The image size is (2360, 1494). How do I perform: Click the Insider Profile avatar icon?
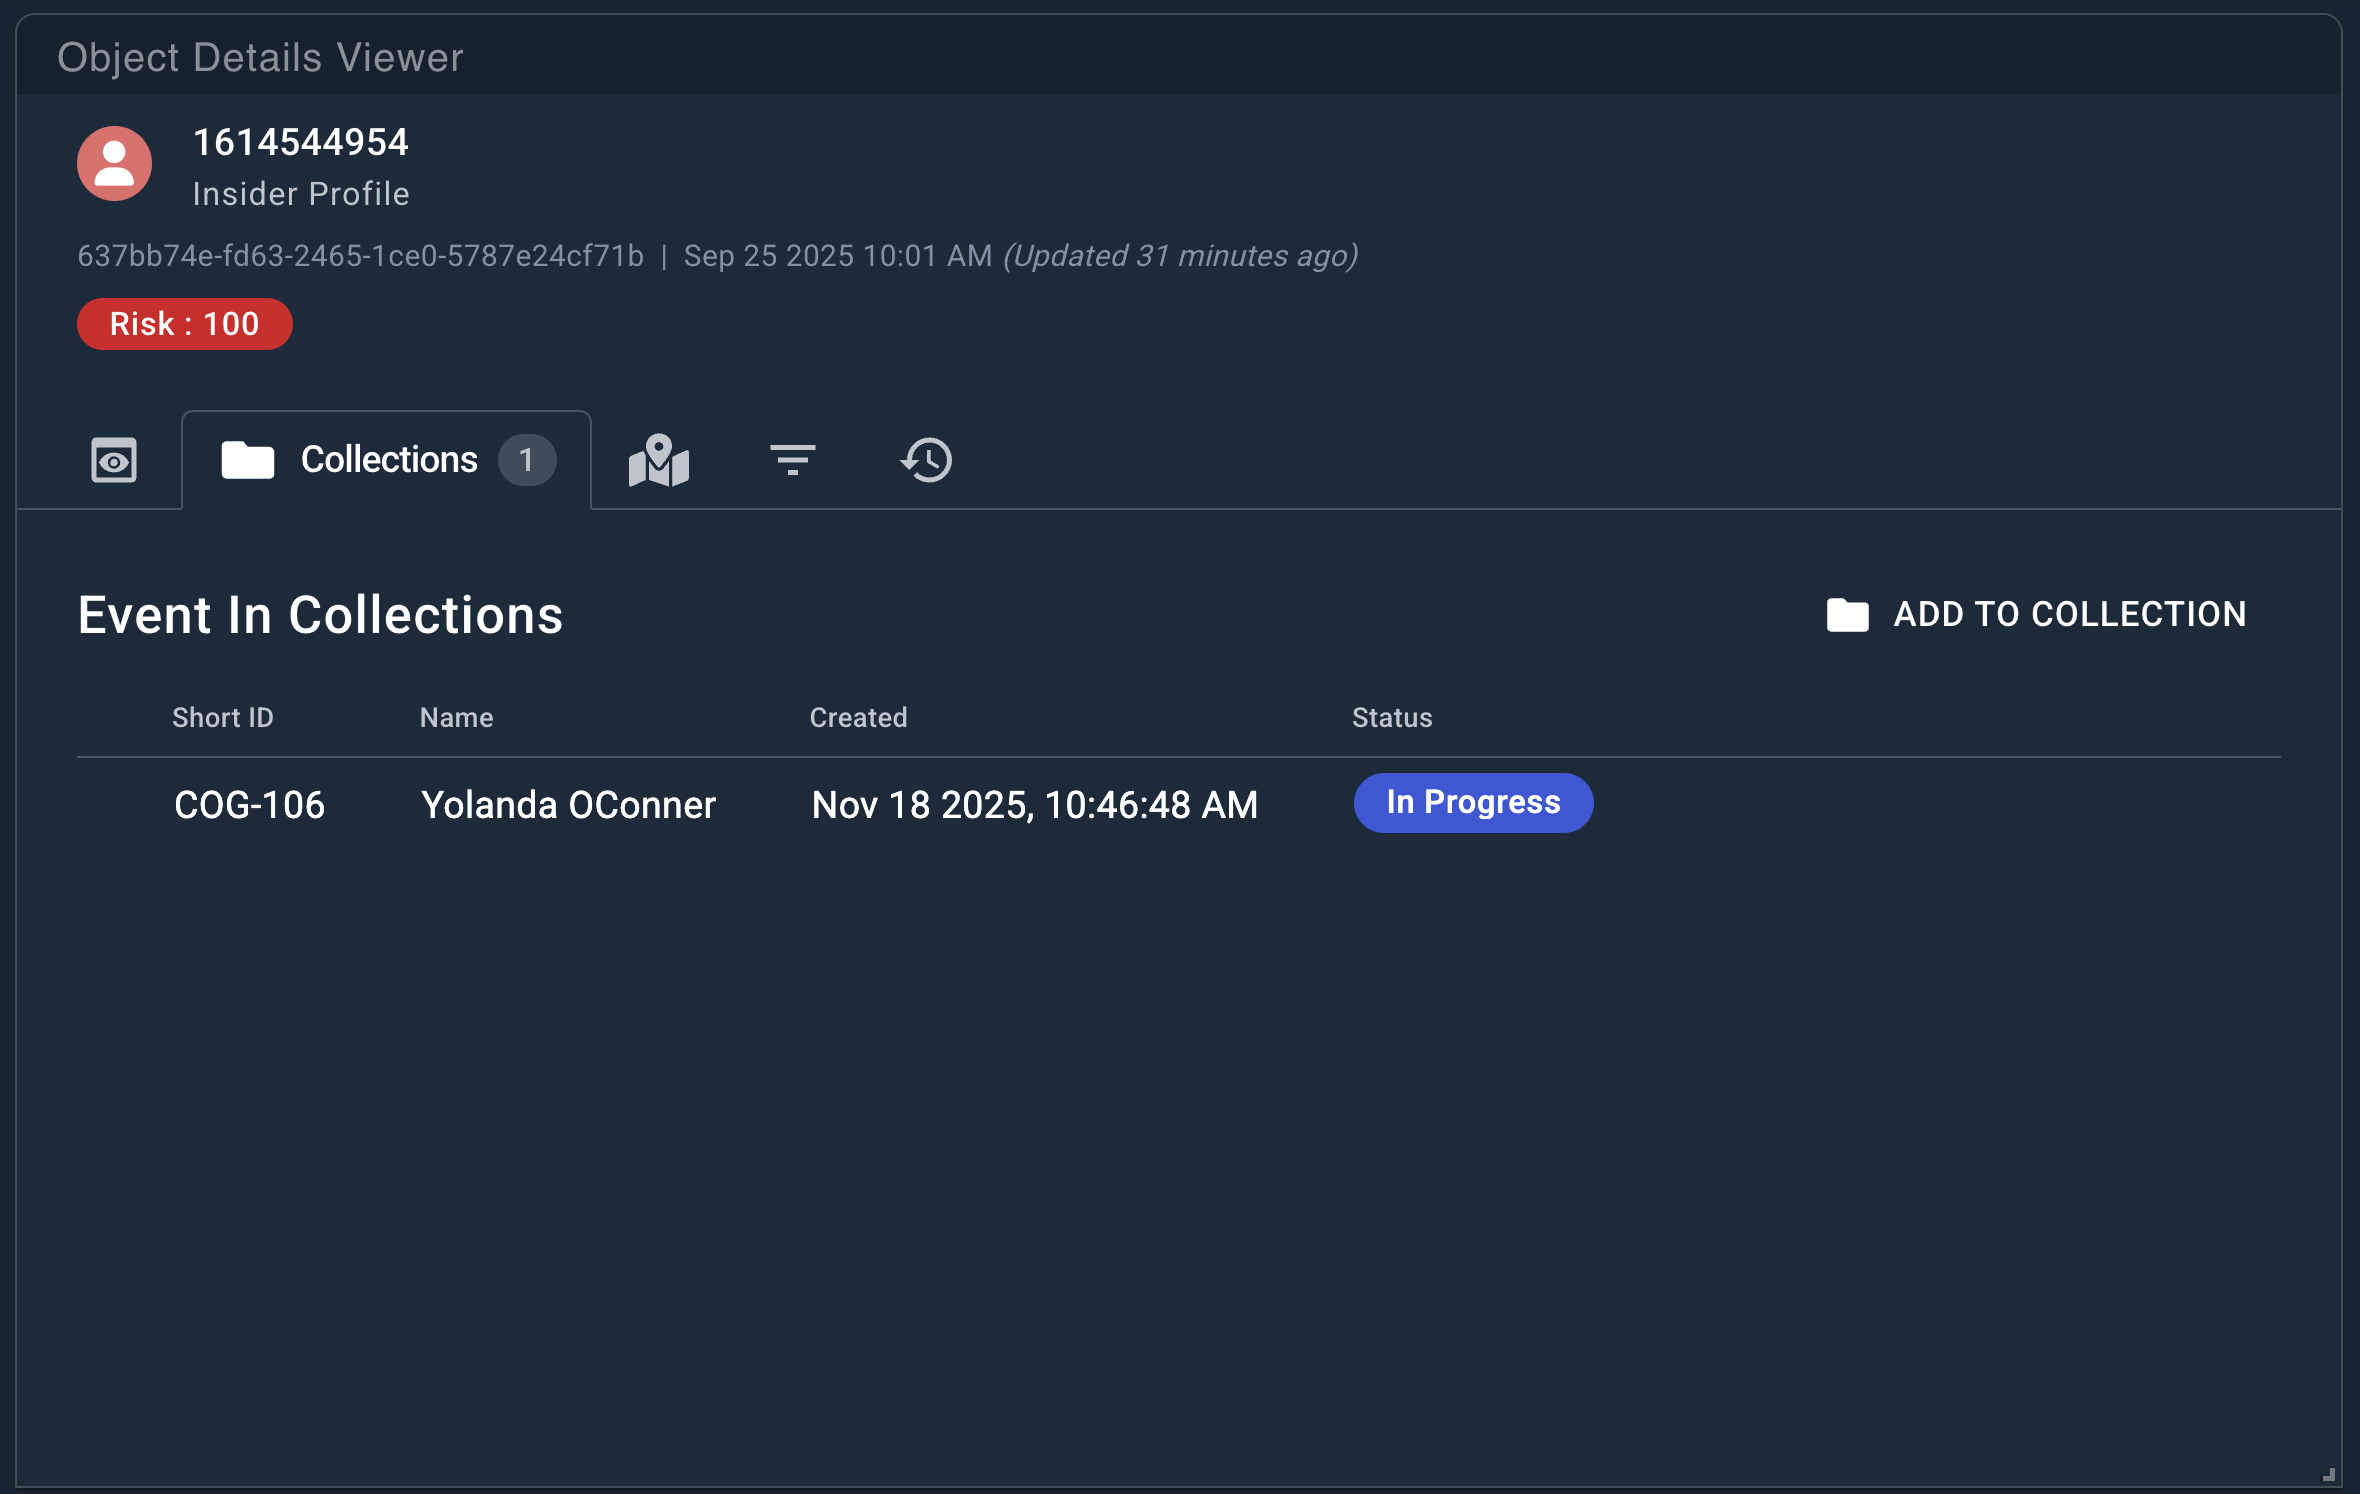(113, 163)
